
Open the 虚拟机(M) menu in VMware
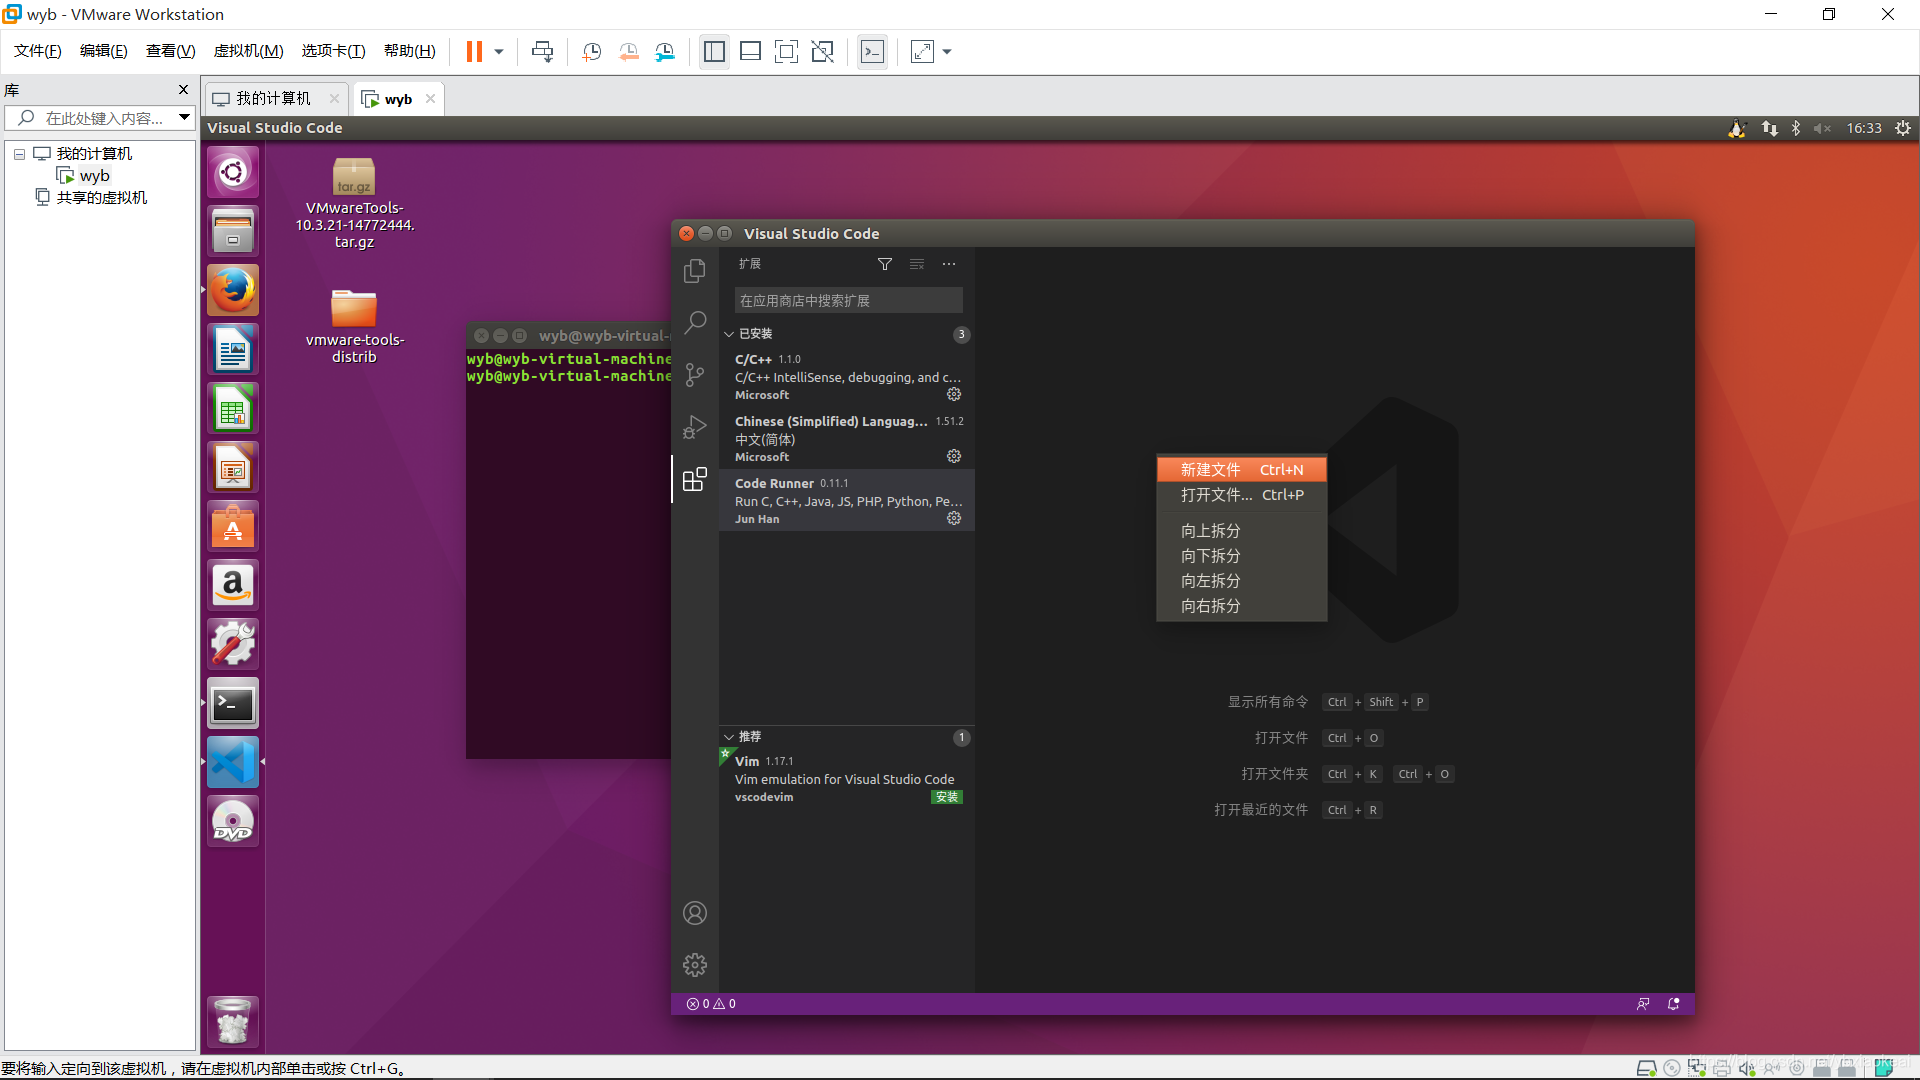(248, 51)
